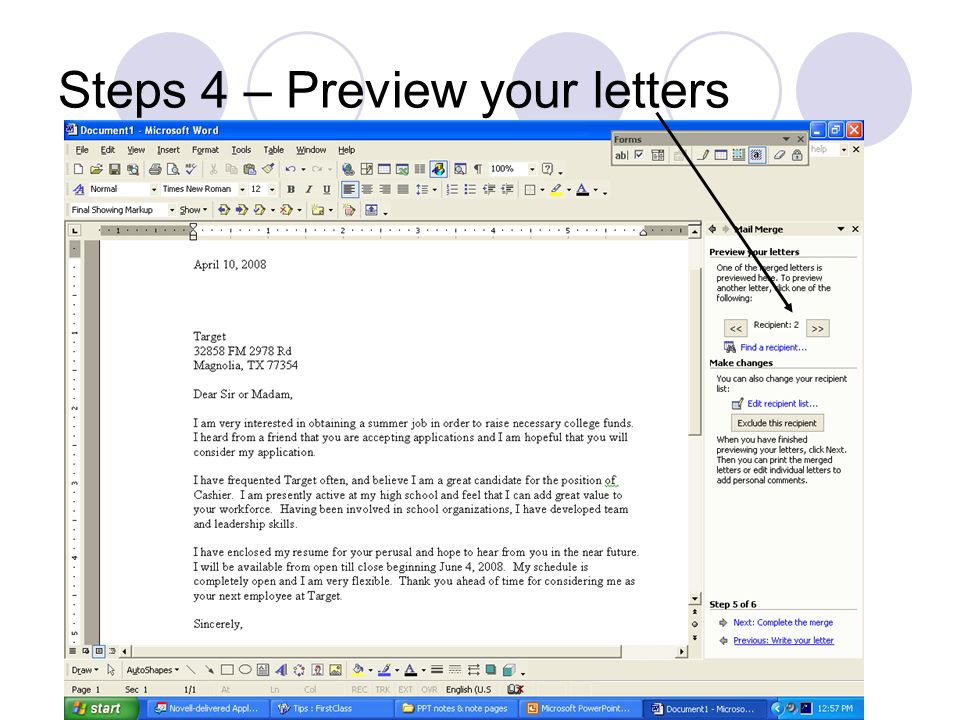The image size is (960, 720).
Task: Open PPT notes & note pages taskbar item
Action: tap(456, 708)
